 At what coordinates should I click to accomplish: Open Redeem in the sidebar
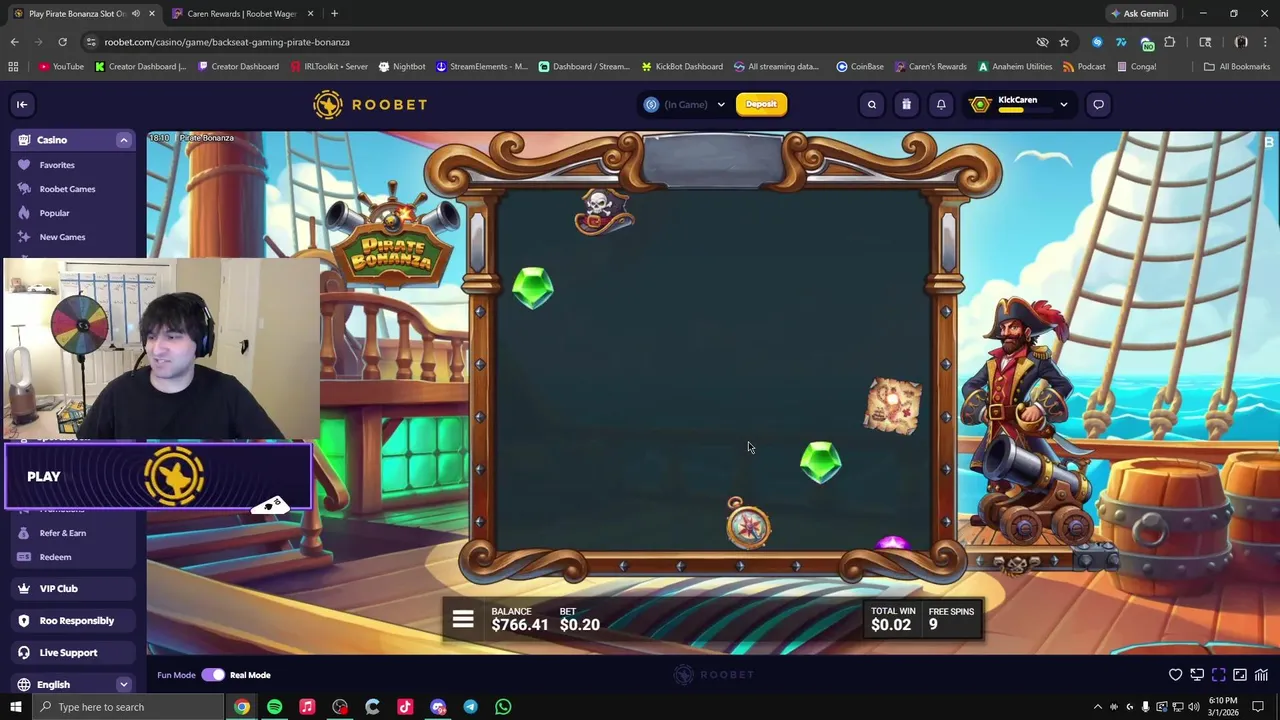(55, 557)
